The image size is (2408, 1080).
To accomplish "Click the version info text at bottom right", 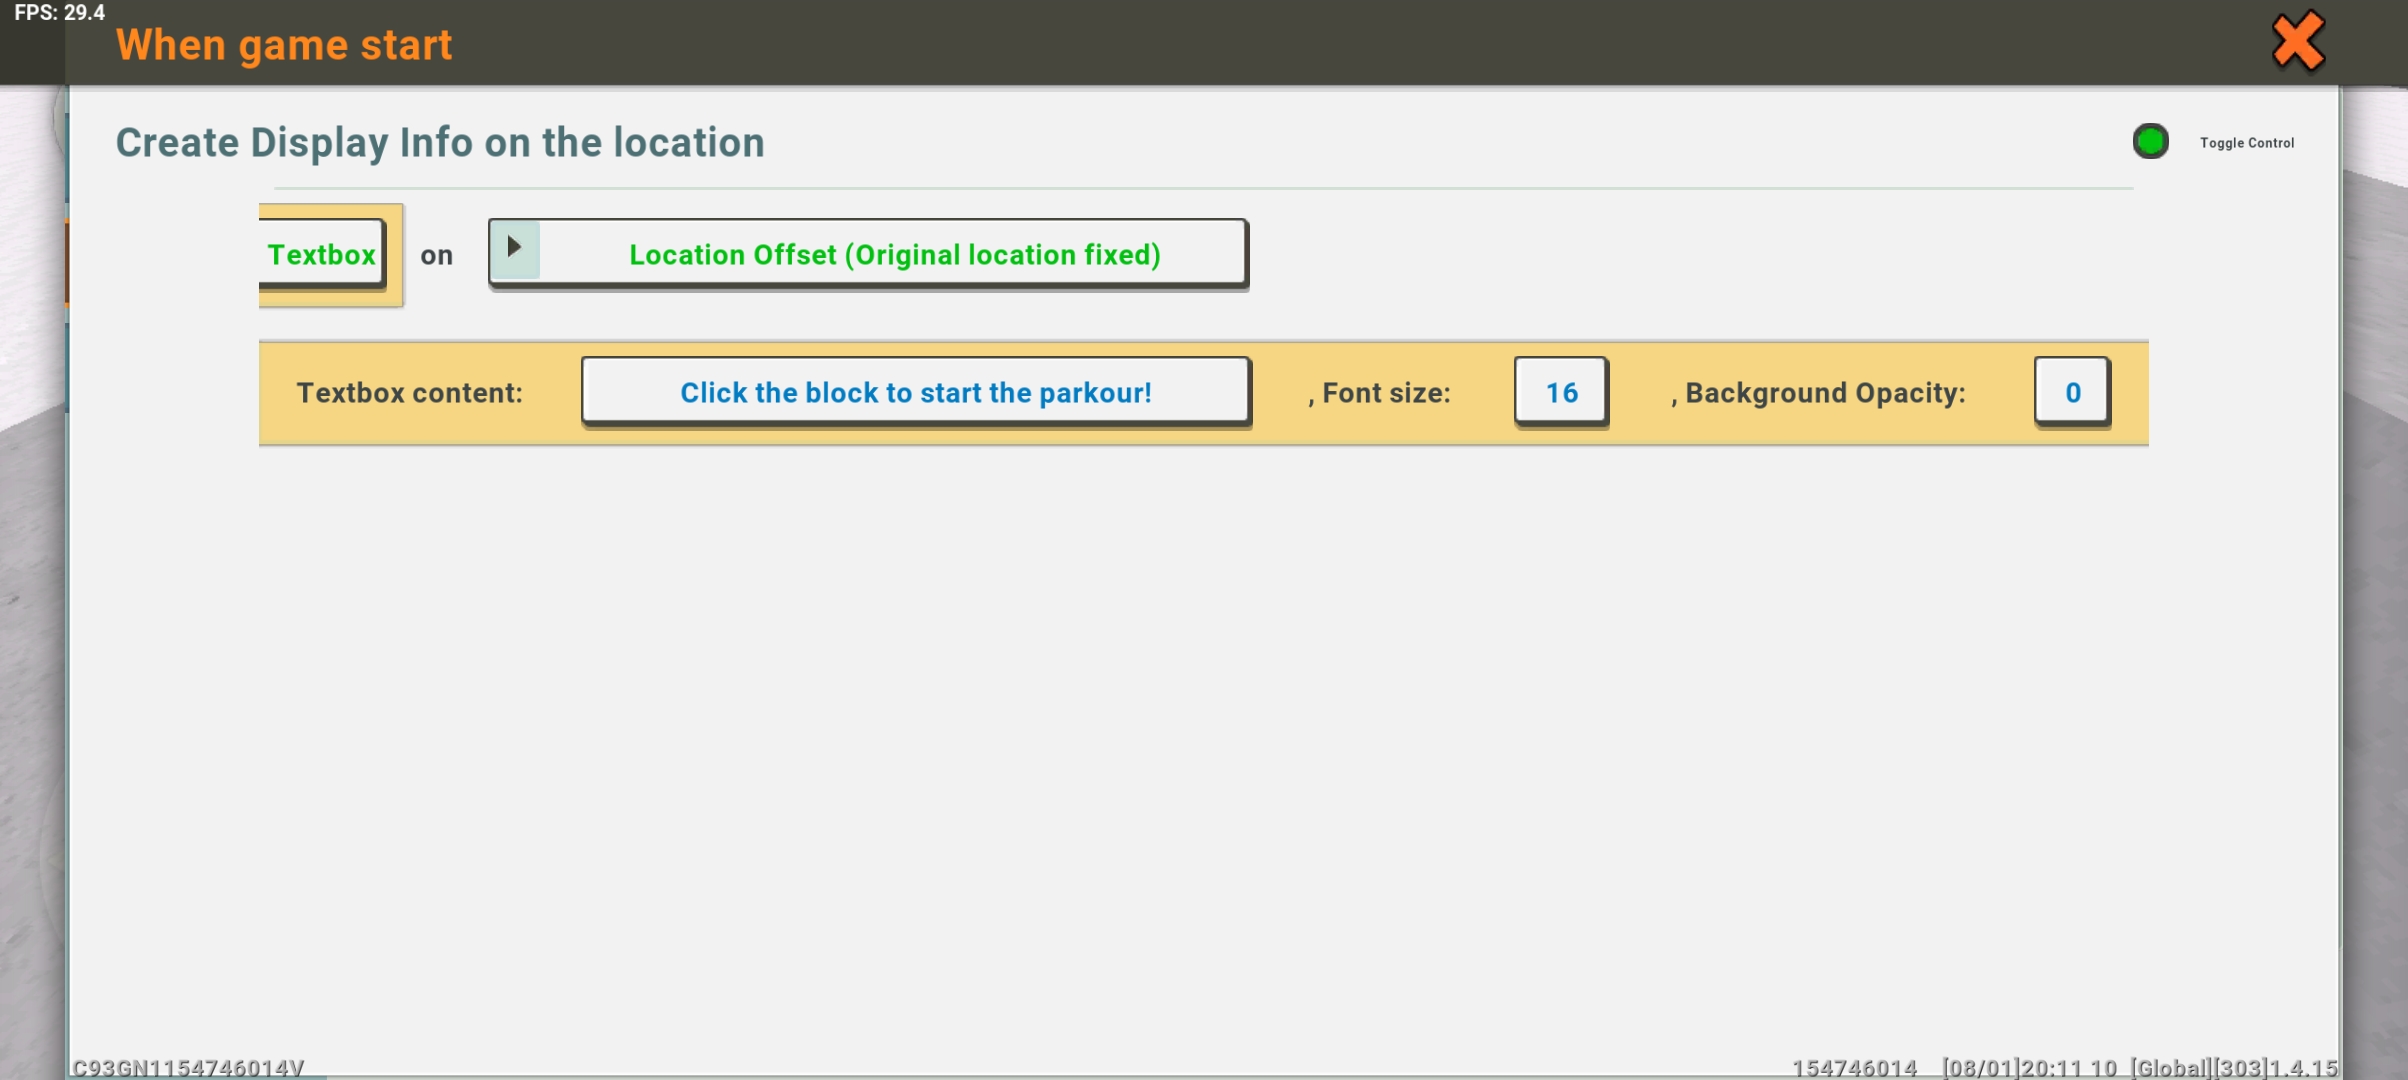I will coord(2064,1067).
